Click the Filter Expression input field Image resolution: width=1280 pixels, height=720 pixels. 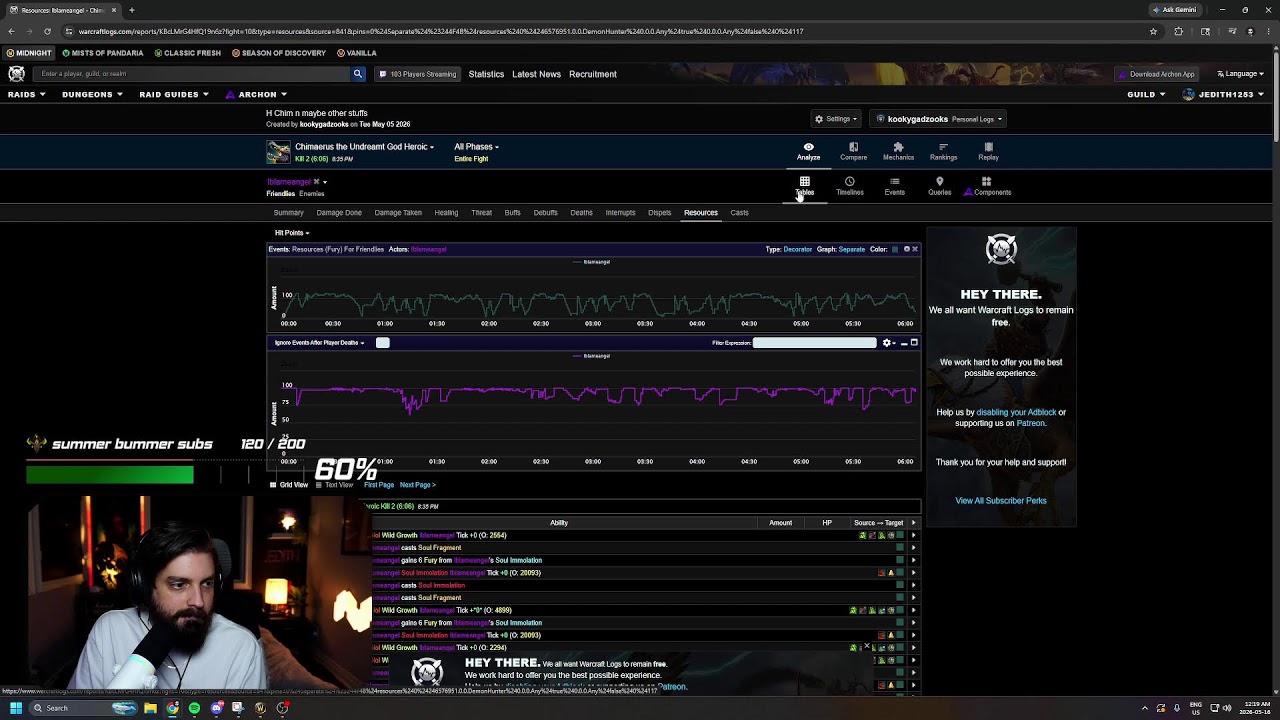[x=814, y=343]
